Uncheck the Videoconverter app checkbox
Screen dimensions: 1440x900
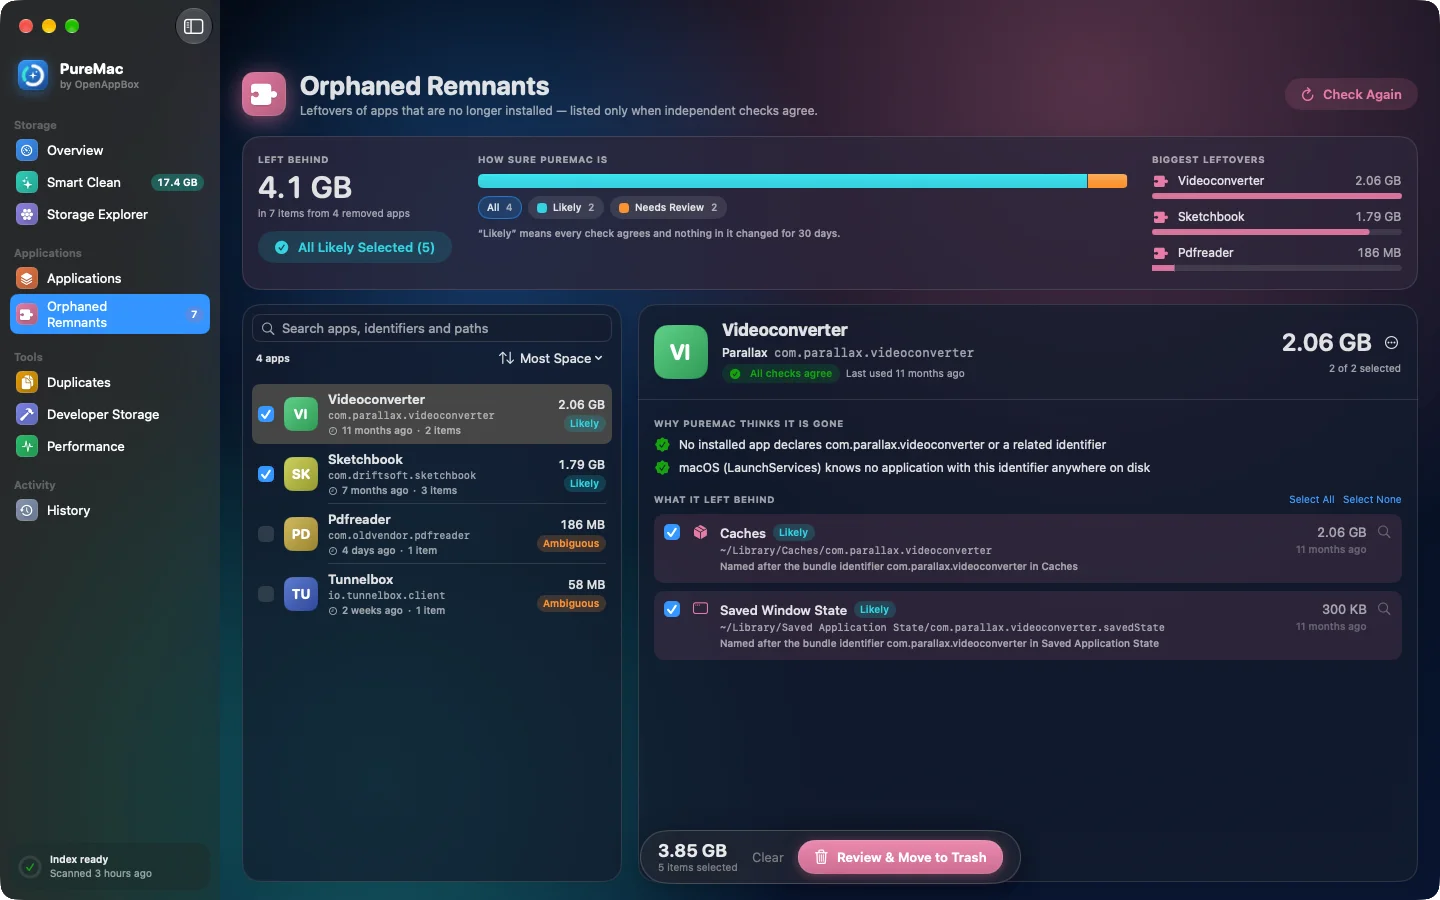(266, 414)
